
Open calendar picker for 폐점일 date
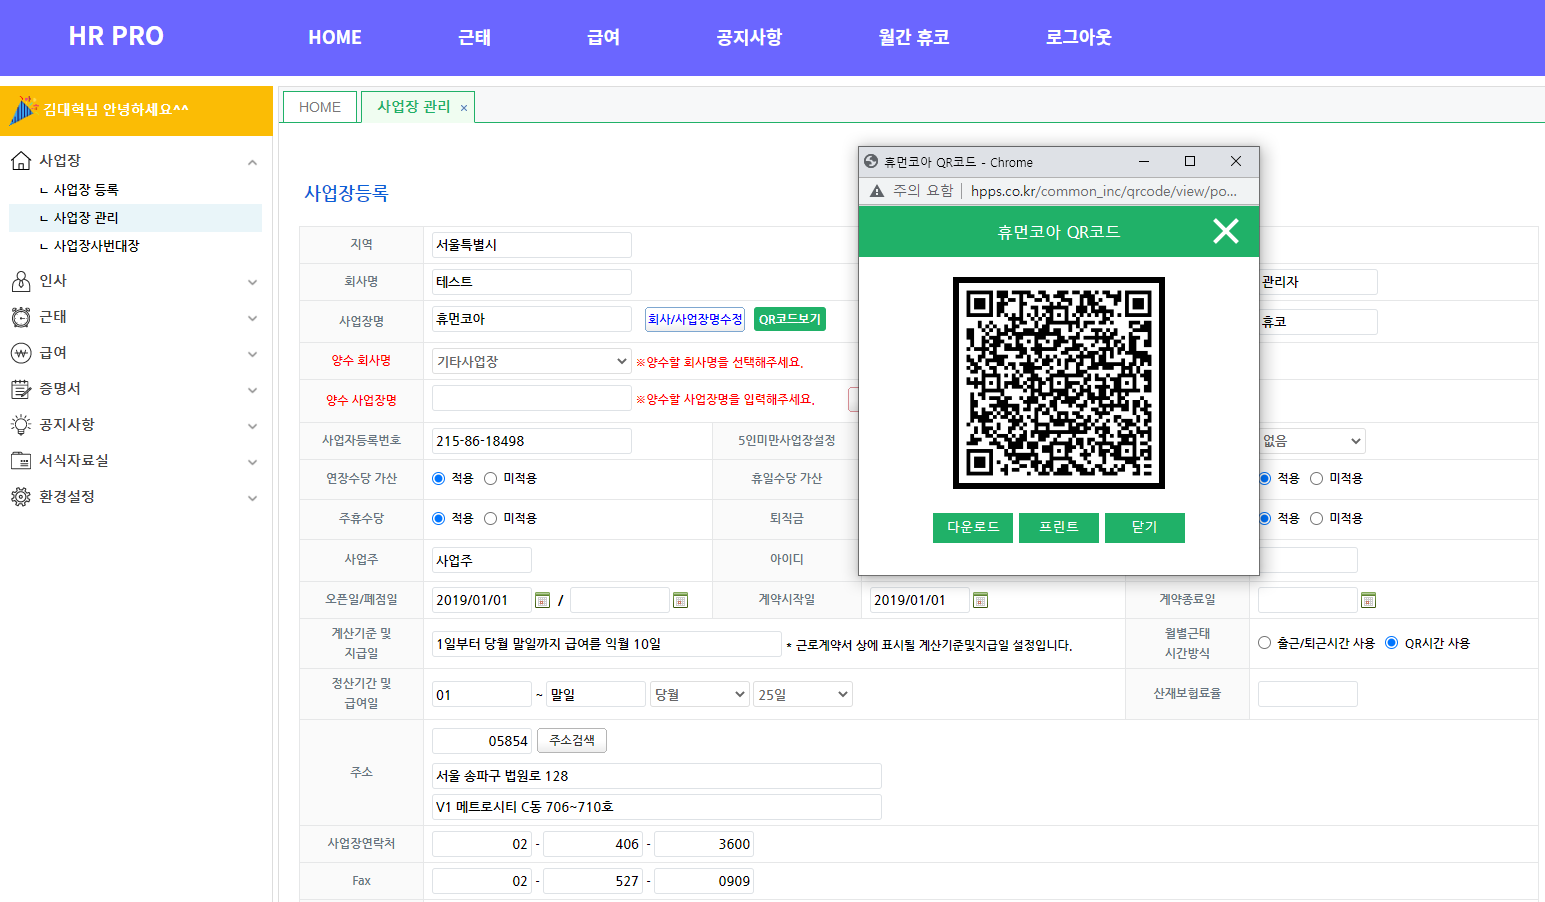point(680,600)
